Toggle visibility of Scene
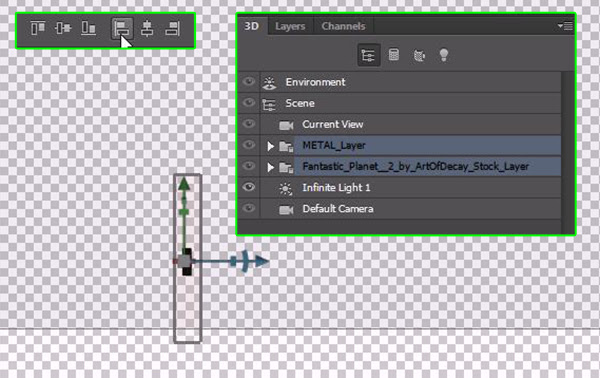The height and width of the screenshot is (378, 600). 249,103
